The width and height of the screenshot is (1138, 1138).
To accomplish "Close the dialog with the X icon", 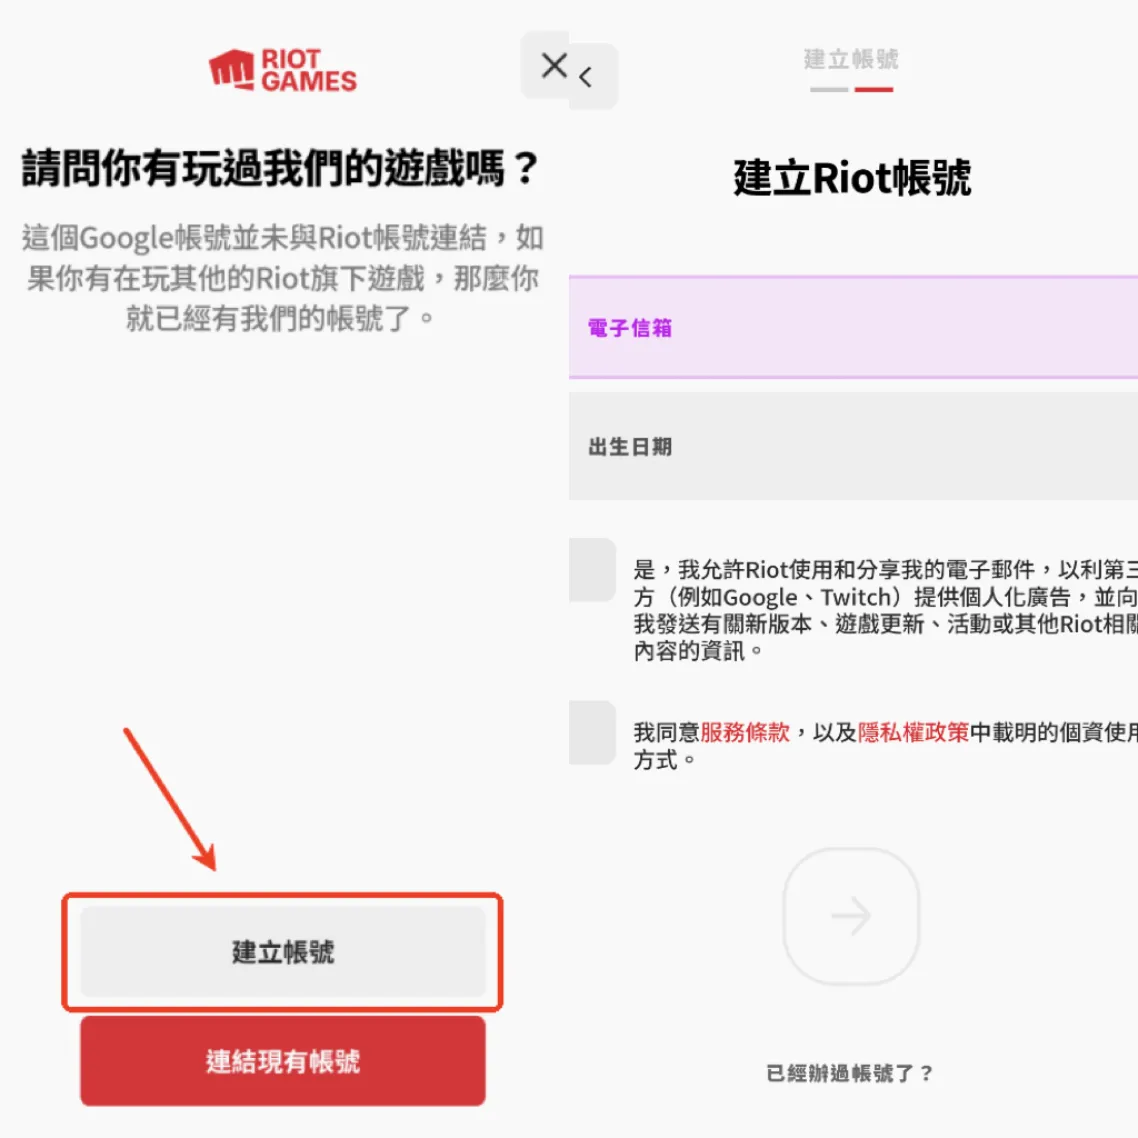I will pos(554,66).
